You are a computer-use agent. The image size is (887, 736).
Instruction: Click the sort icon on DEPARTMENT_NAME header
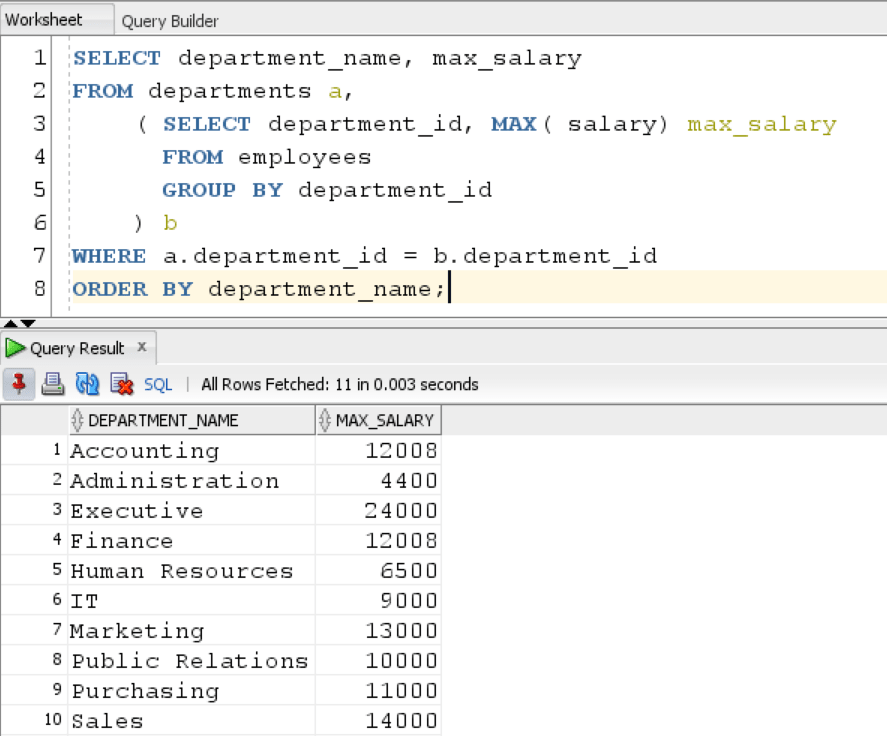(x=78, y=420)
